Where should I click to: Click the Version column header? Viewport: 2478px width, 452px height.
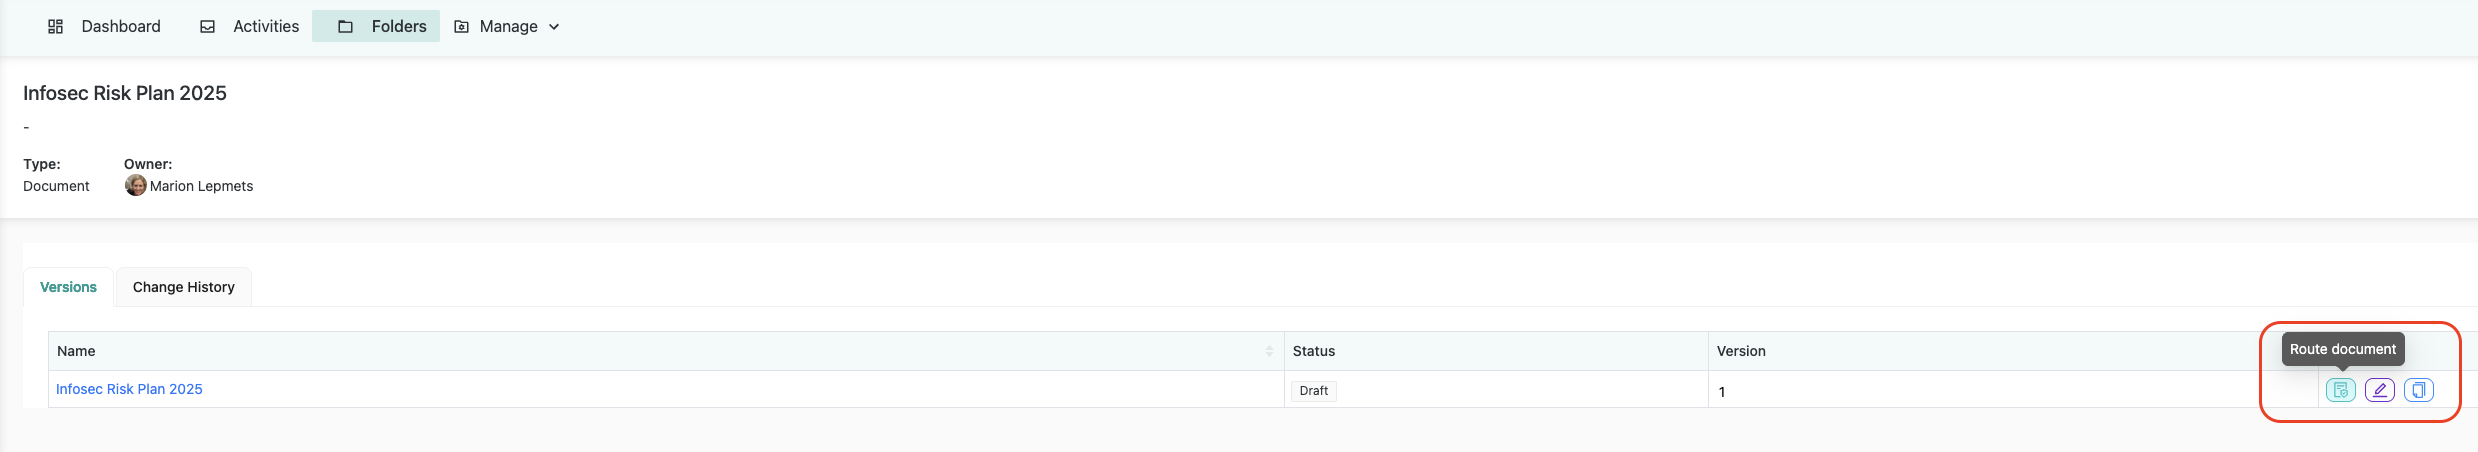[x=1741, y=351]
